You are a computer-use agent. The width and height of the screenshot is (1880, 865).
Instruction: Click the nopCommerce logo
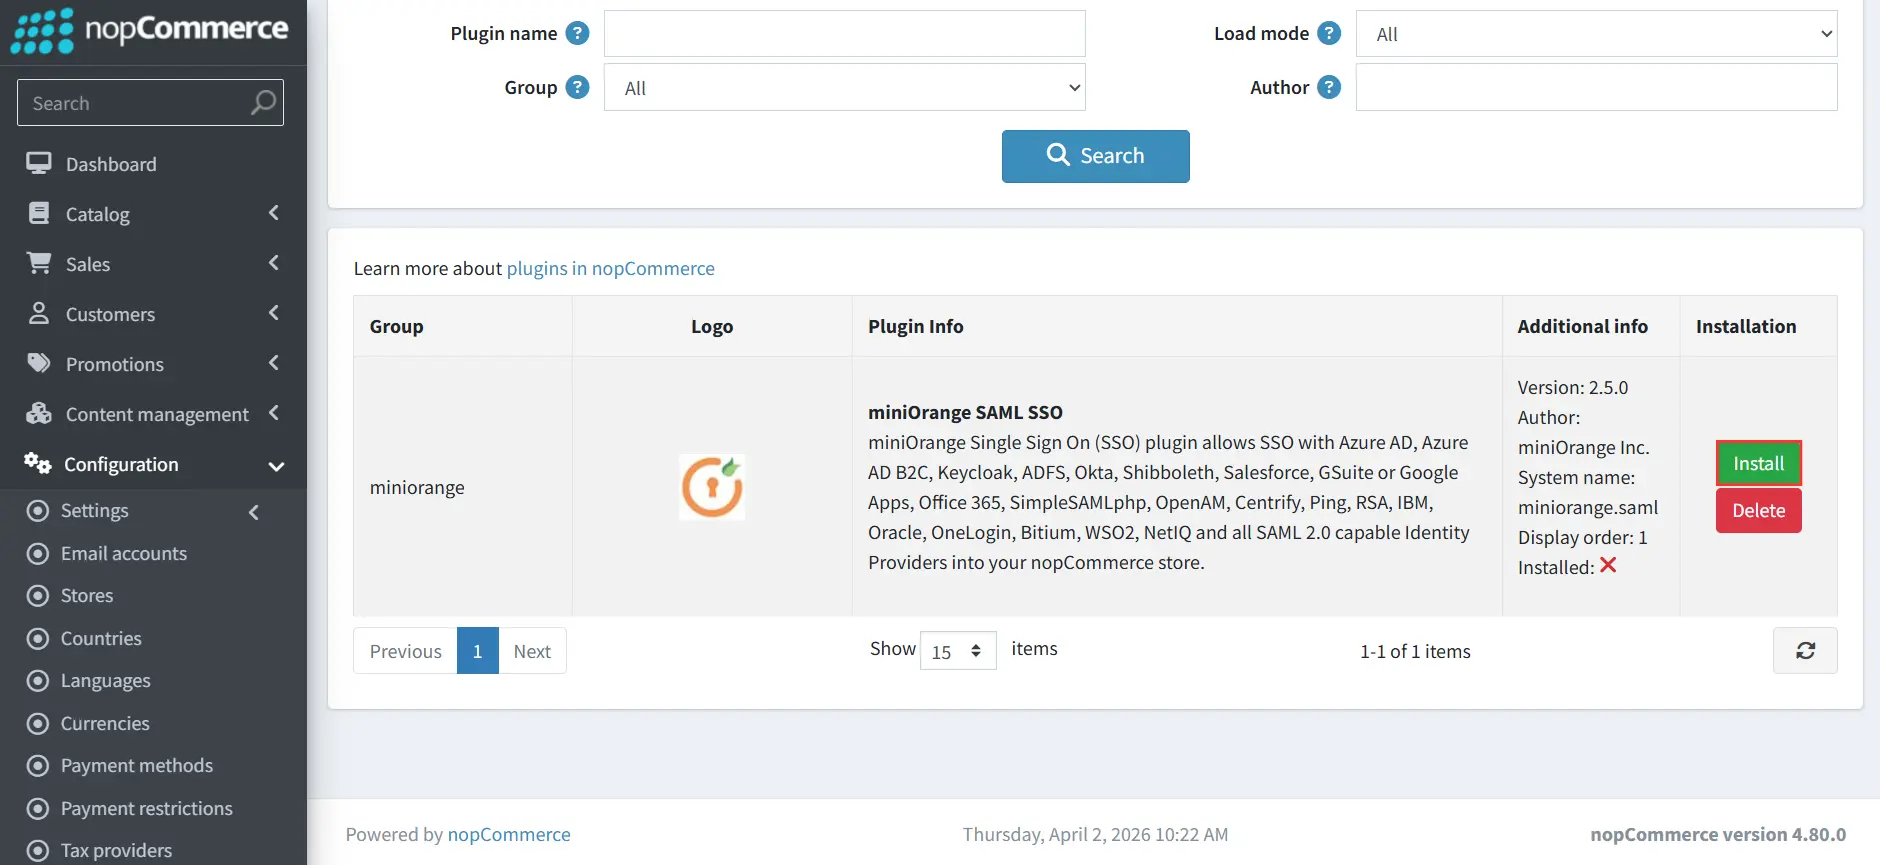click(150, 30)
